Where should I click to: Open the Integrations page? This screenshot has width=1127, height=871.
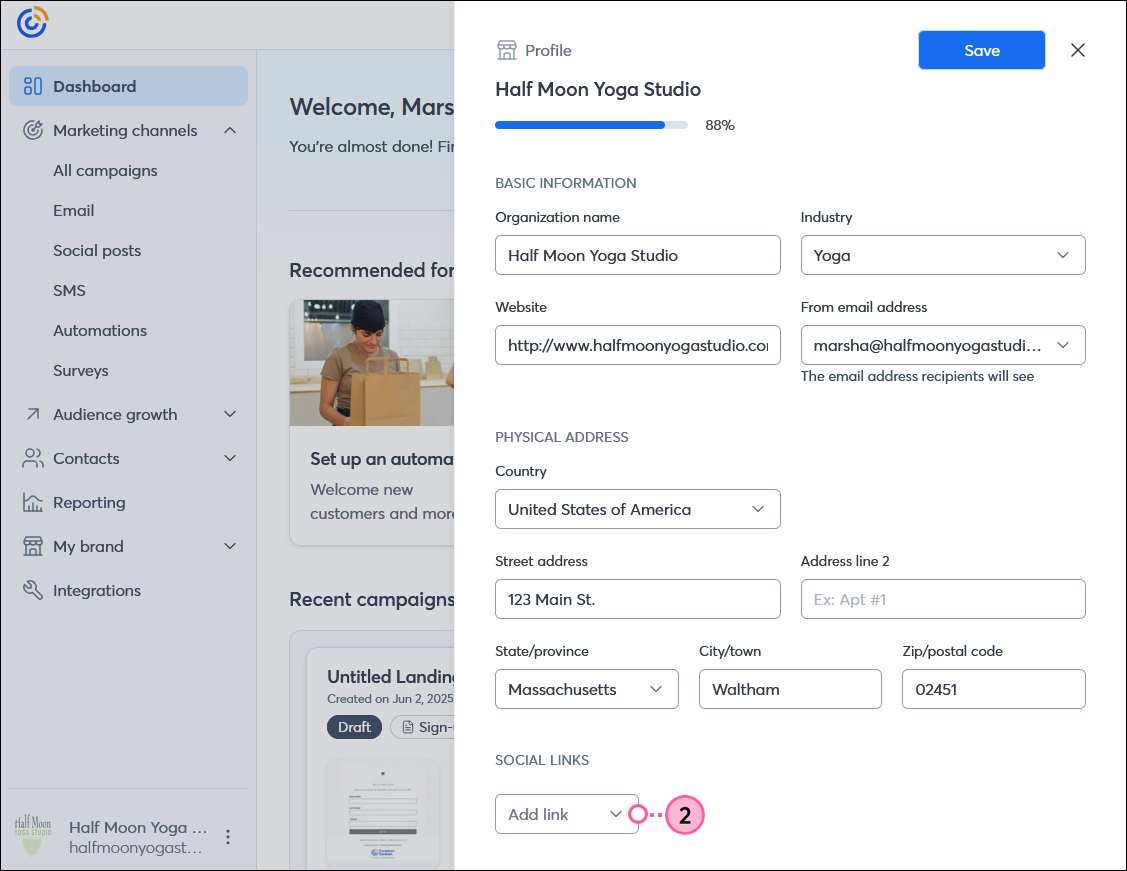[x=97, y=590]
